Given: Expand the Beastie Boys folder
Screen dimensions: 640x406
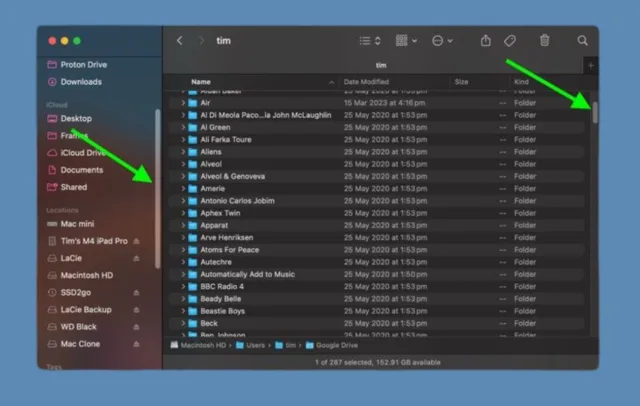Looking at the screenshot, I should pyautogui.click(x=183, y=311).
